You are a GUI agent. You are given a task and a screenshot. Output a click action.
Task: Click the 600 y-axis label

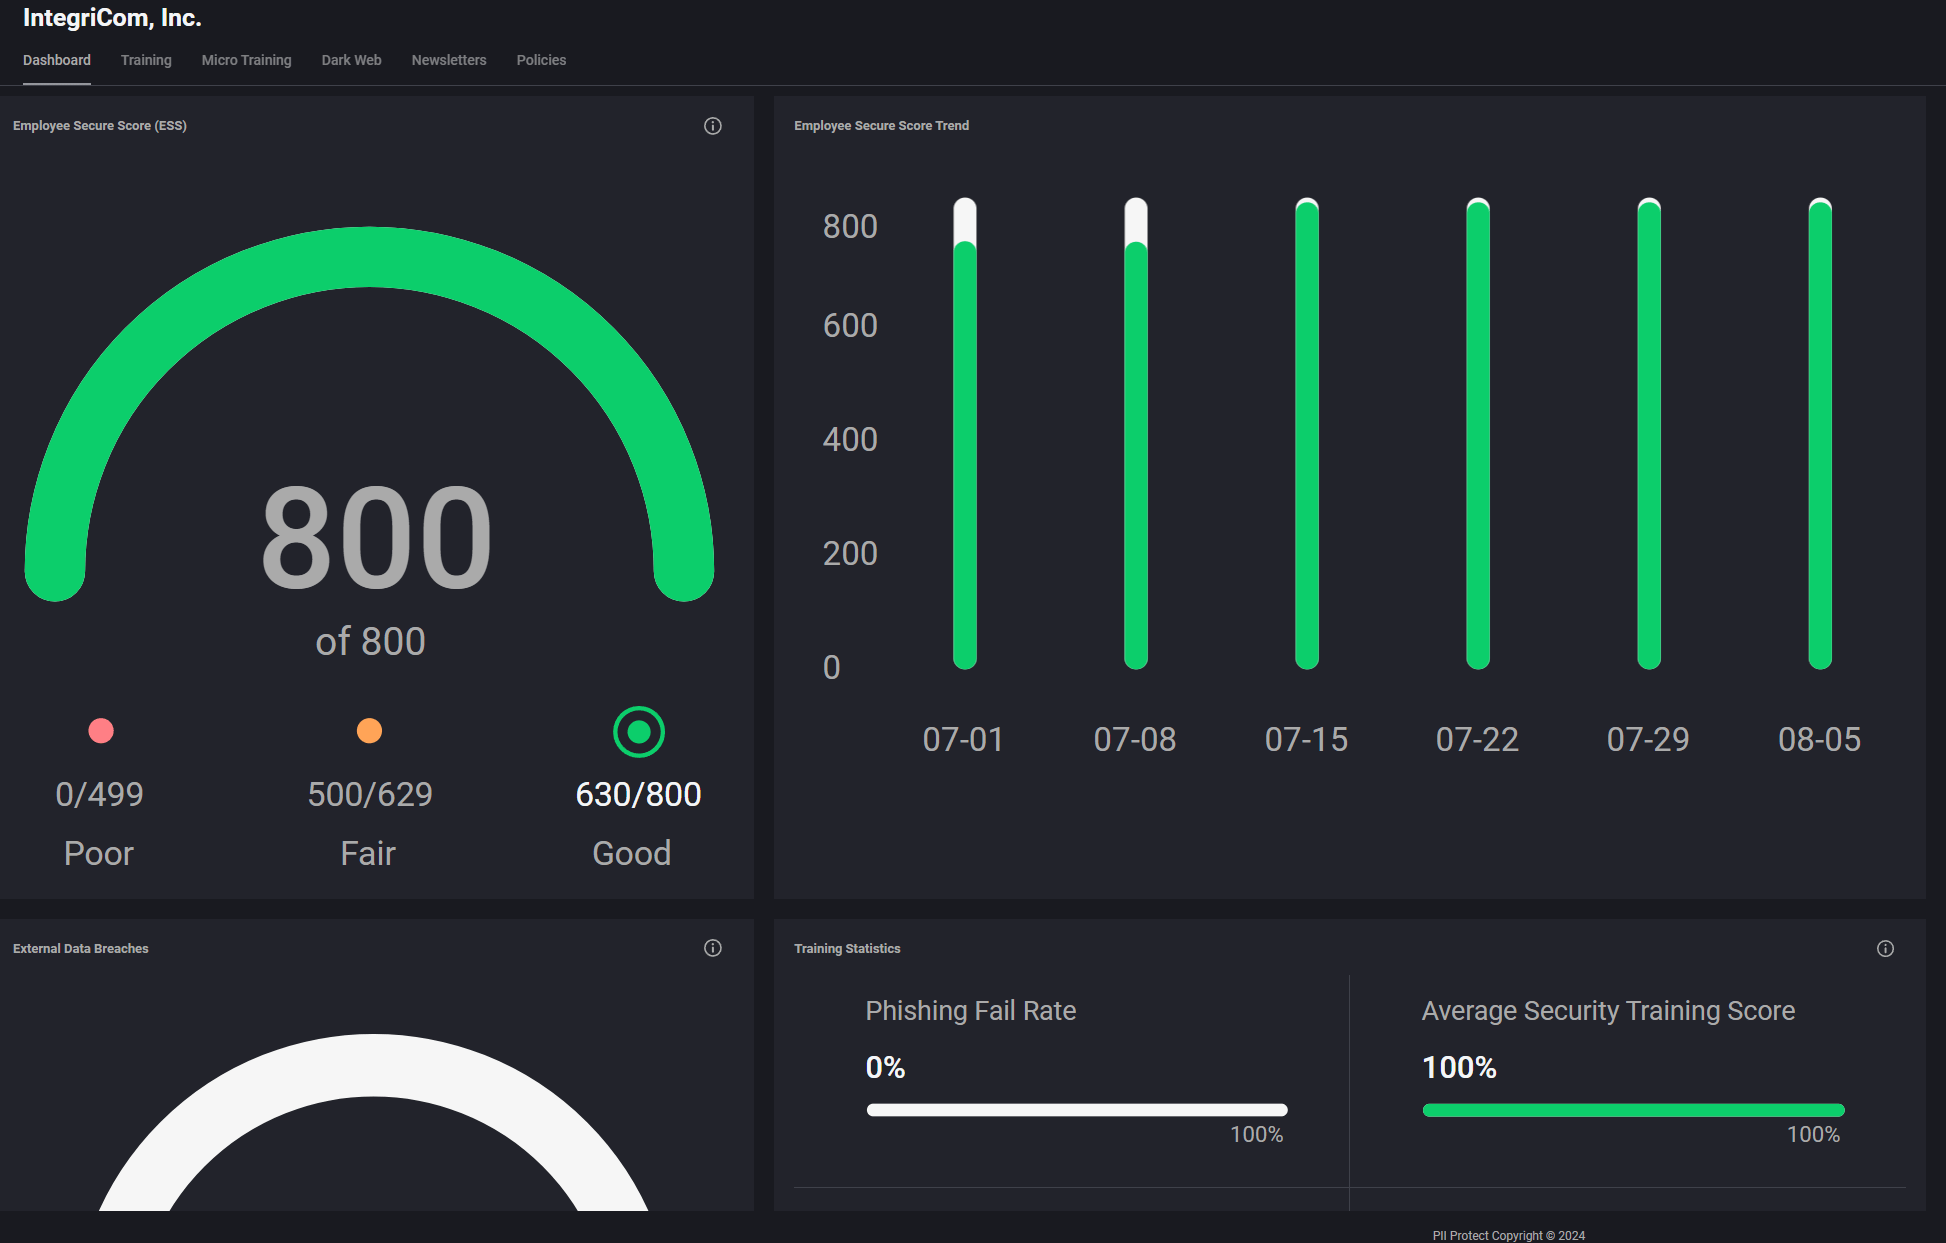[x=850, y=326]
